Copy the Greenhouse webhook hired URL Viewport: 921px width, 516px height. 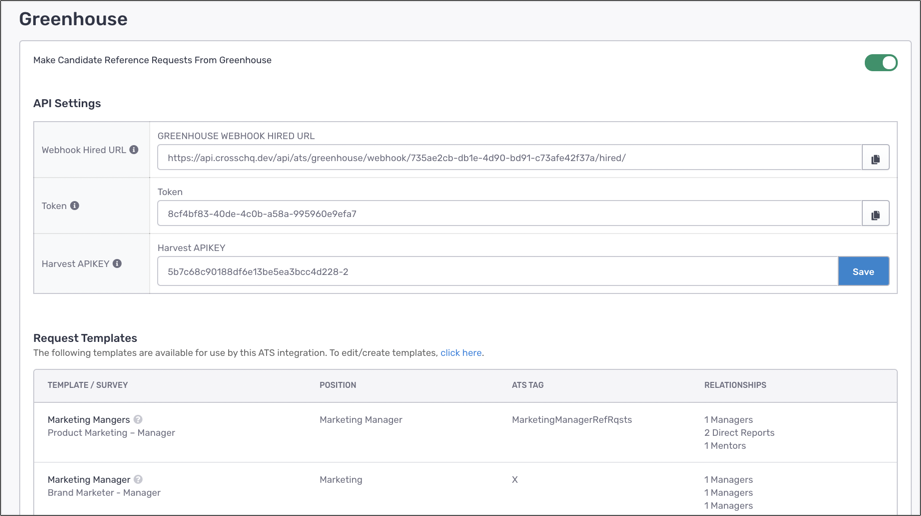(x=875, y=158)
